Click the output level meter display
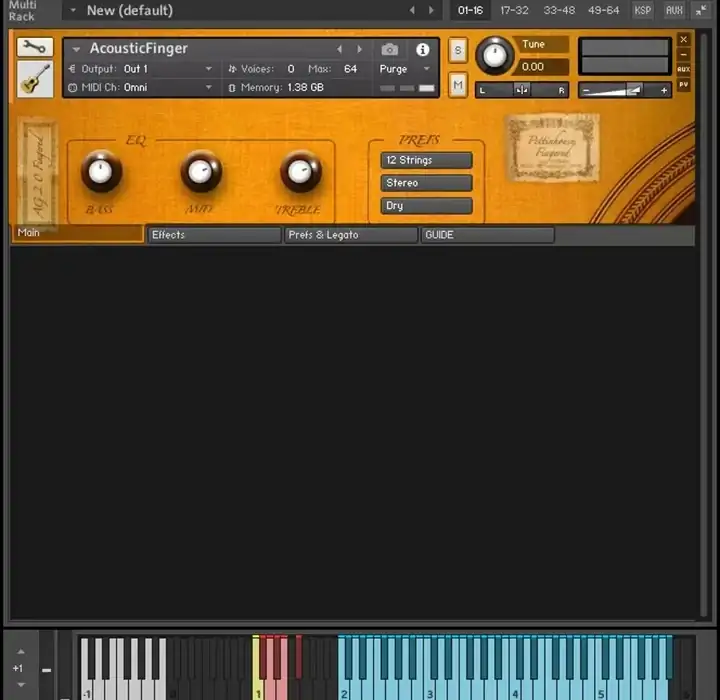Image resolution: width=720 pixels, height=700 pixels. click(x=624, y=56)
